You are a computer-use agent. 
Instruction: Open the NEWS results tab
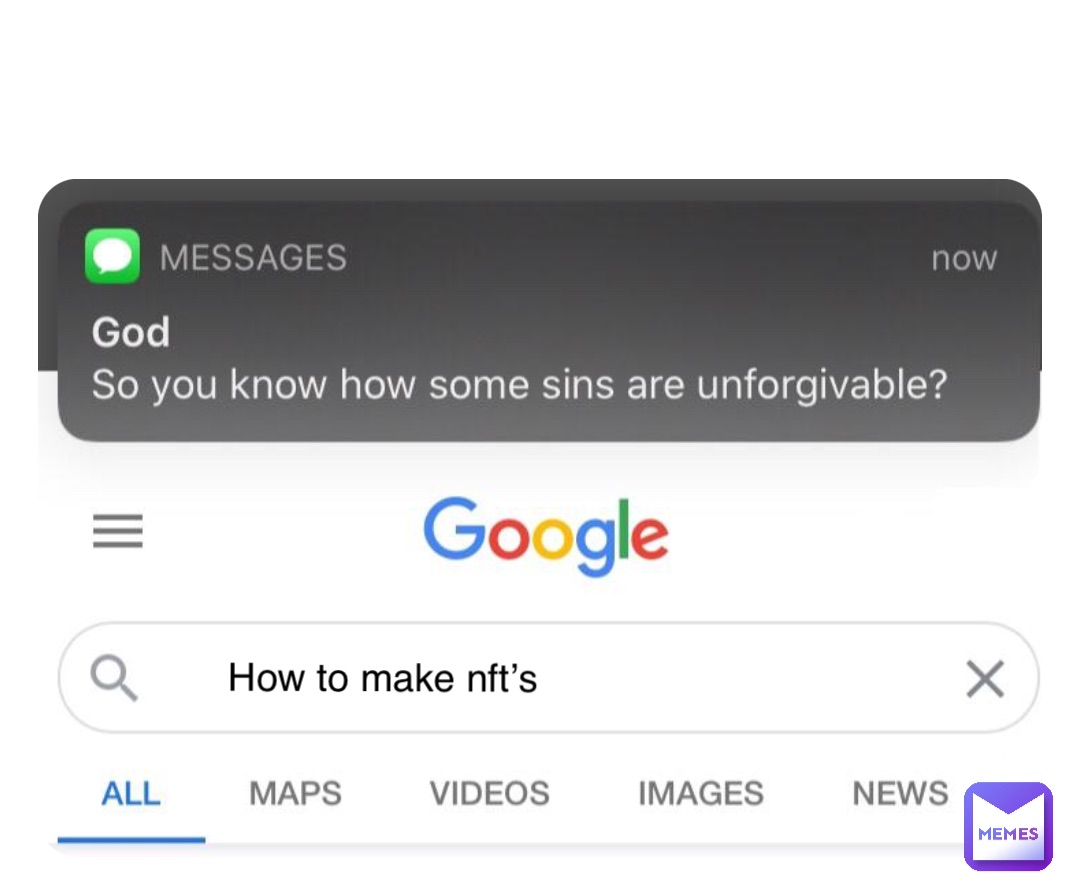coord(899,793)
